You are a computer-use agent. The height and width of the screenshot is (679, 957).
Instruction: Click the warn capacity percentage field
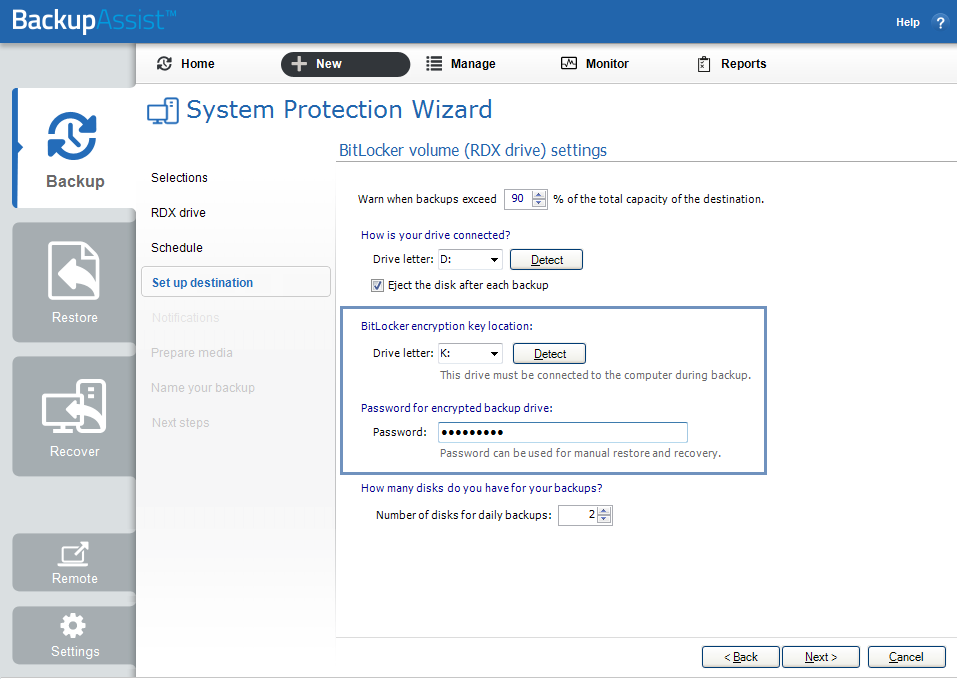pos(518,199)
